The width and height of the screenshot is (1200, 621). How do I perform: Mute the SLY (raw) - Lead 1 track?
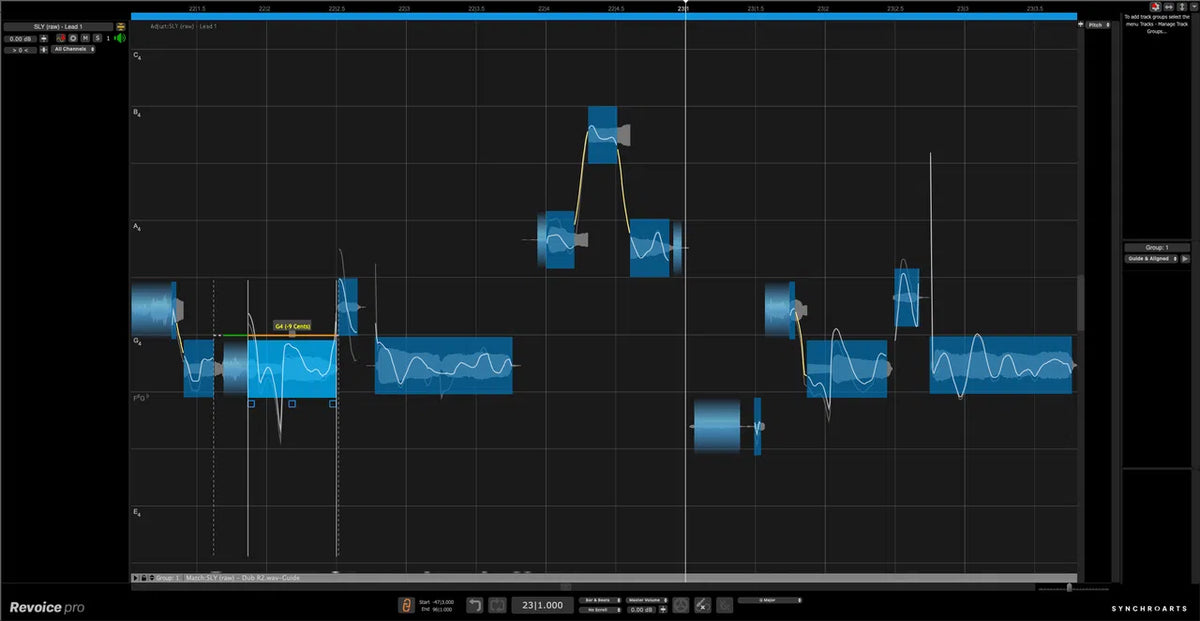[x=85, y=38]
